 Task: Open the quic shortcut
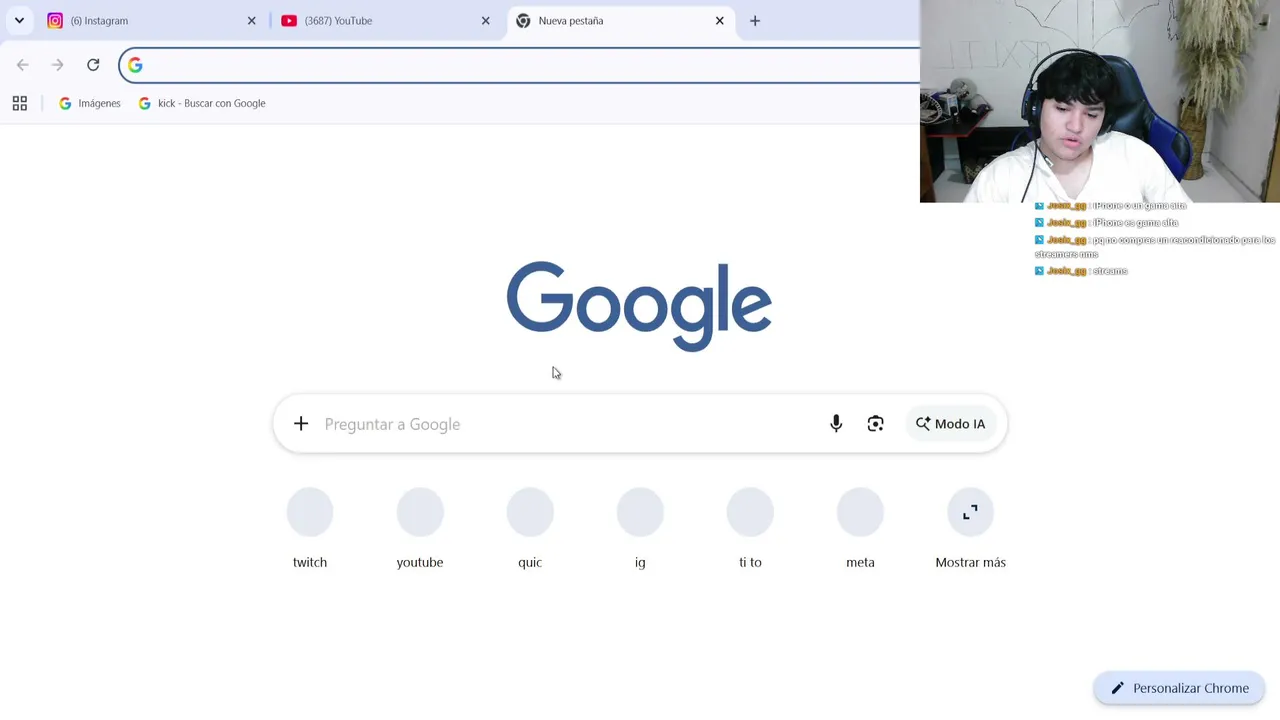(530, 529)
